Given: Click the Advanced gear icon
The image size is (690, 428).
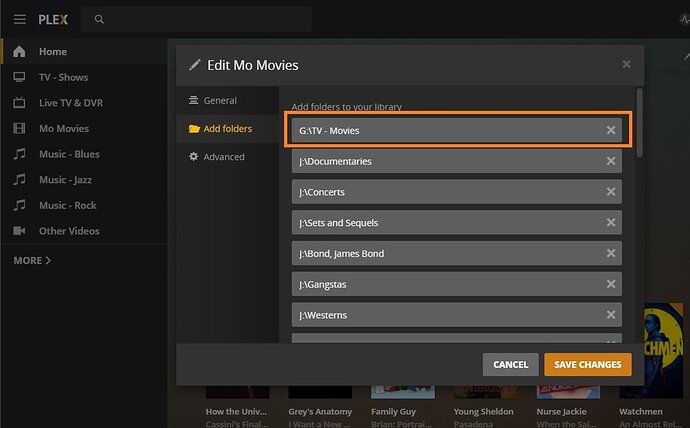Looking at the screenshot, I should pyautogui.click(x=193, y=156).
